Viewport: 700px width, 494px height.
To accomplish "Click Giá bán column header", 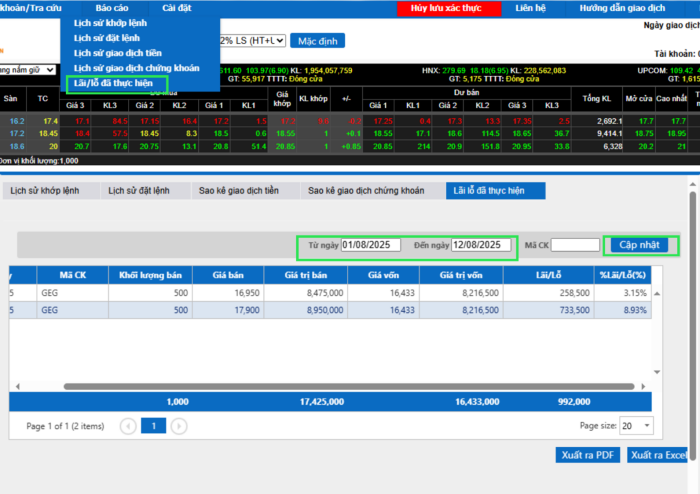I will coord(228,275).
